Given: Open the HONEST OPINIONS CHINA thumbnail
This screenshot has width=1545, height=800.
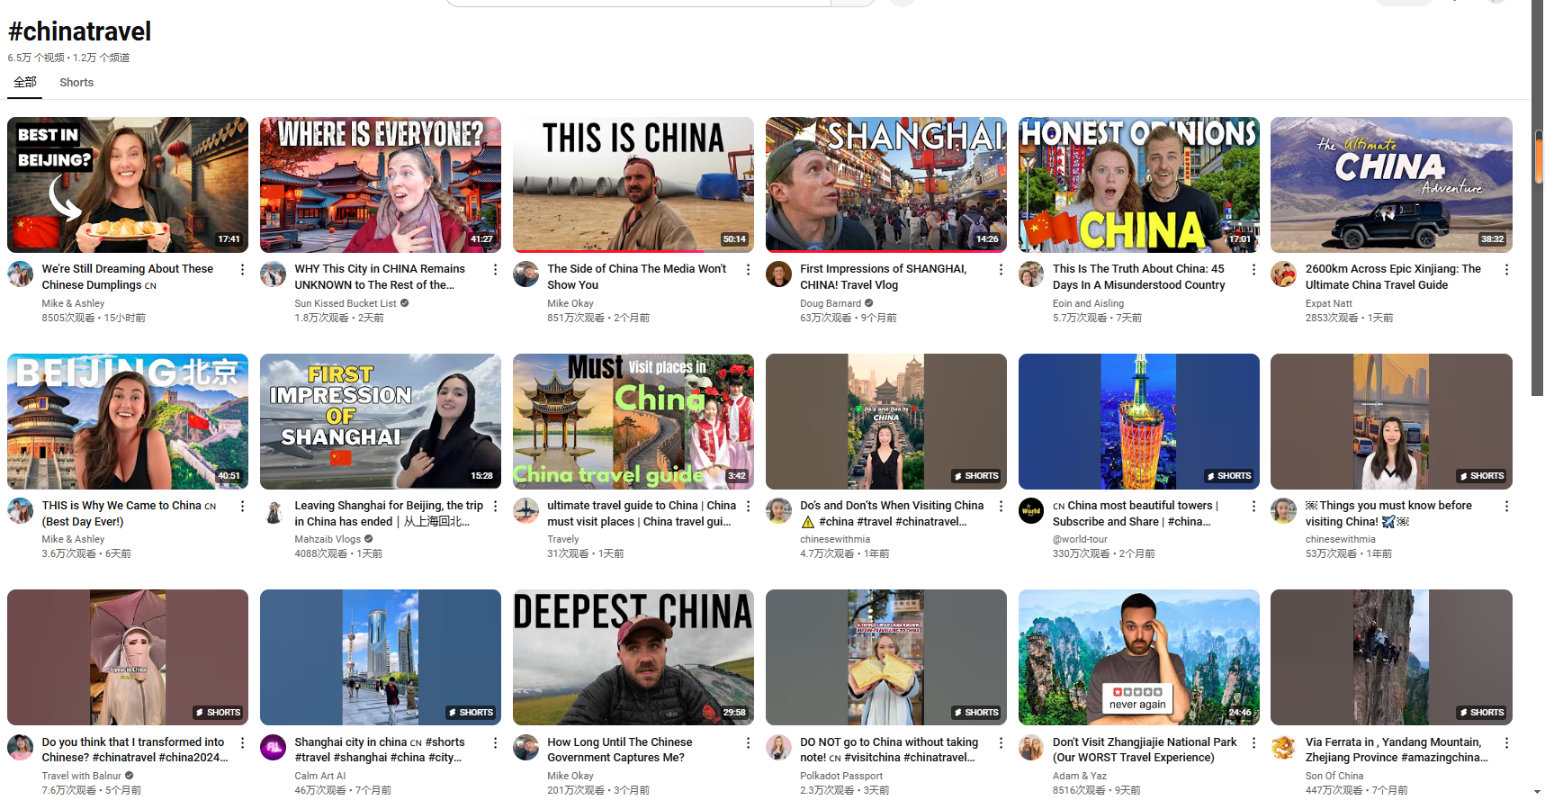Looking at the screenshot, I should (x=1139, y=185).
